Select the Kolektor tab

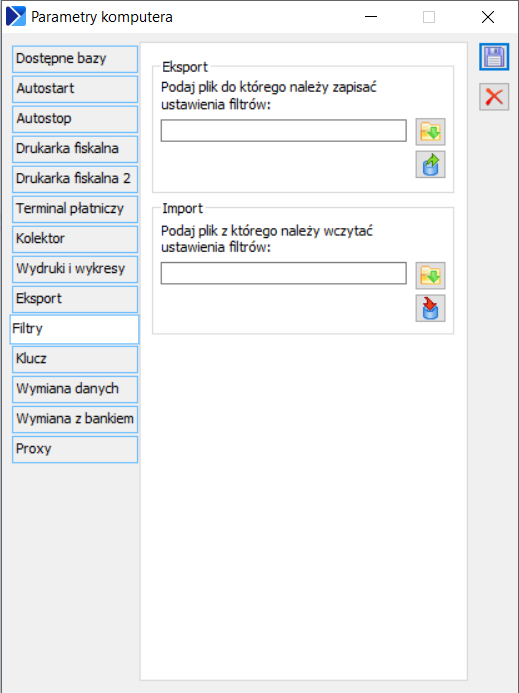pyautogui.click(x=75, y=239)
